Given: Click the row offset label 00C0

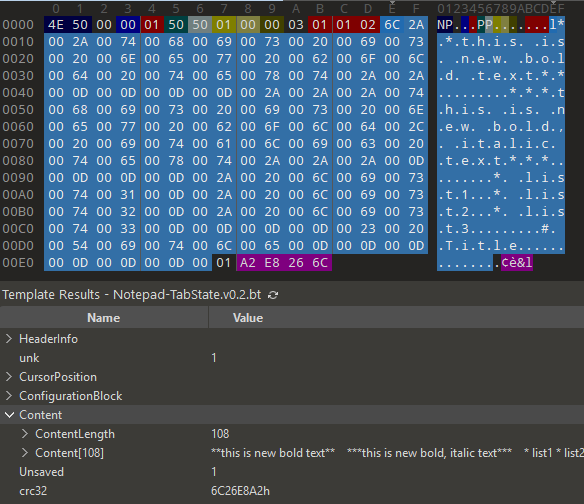Looking at the screenshot, I should pos(18,229).
